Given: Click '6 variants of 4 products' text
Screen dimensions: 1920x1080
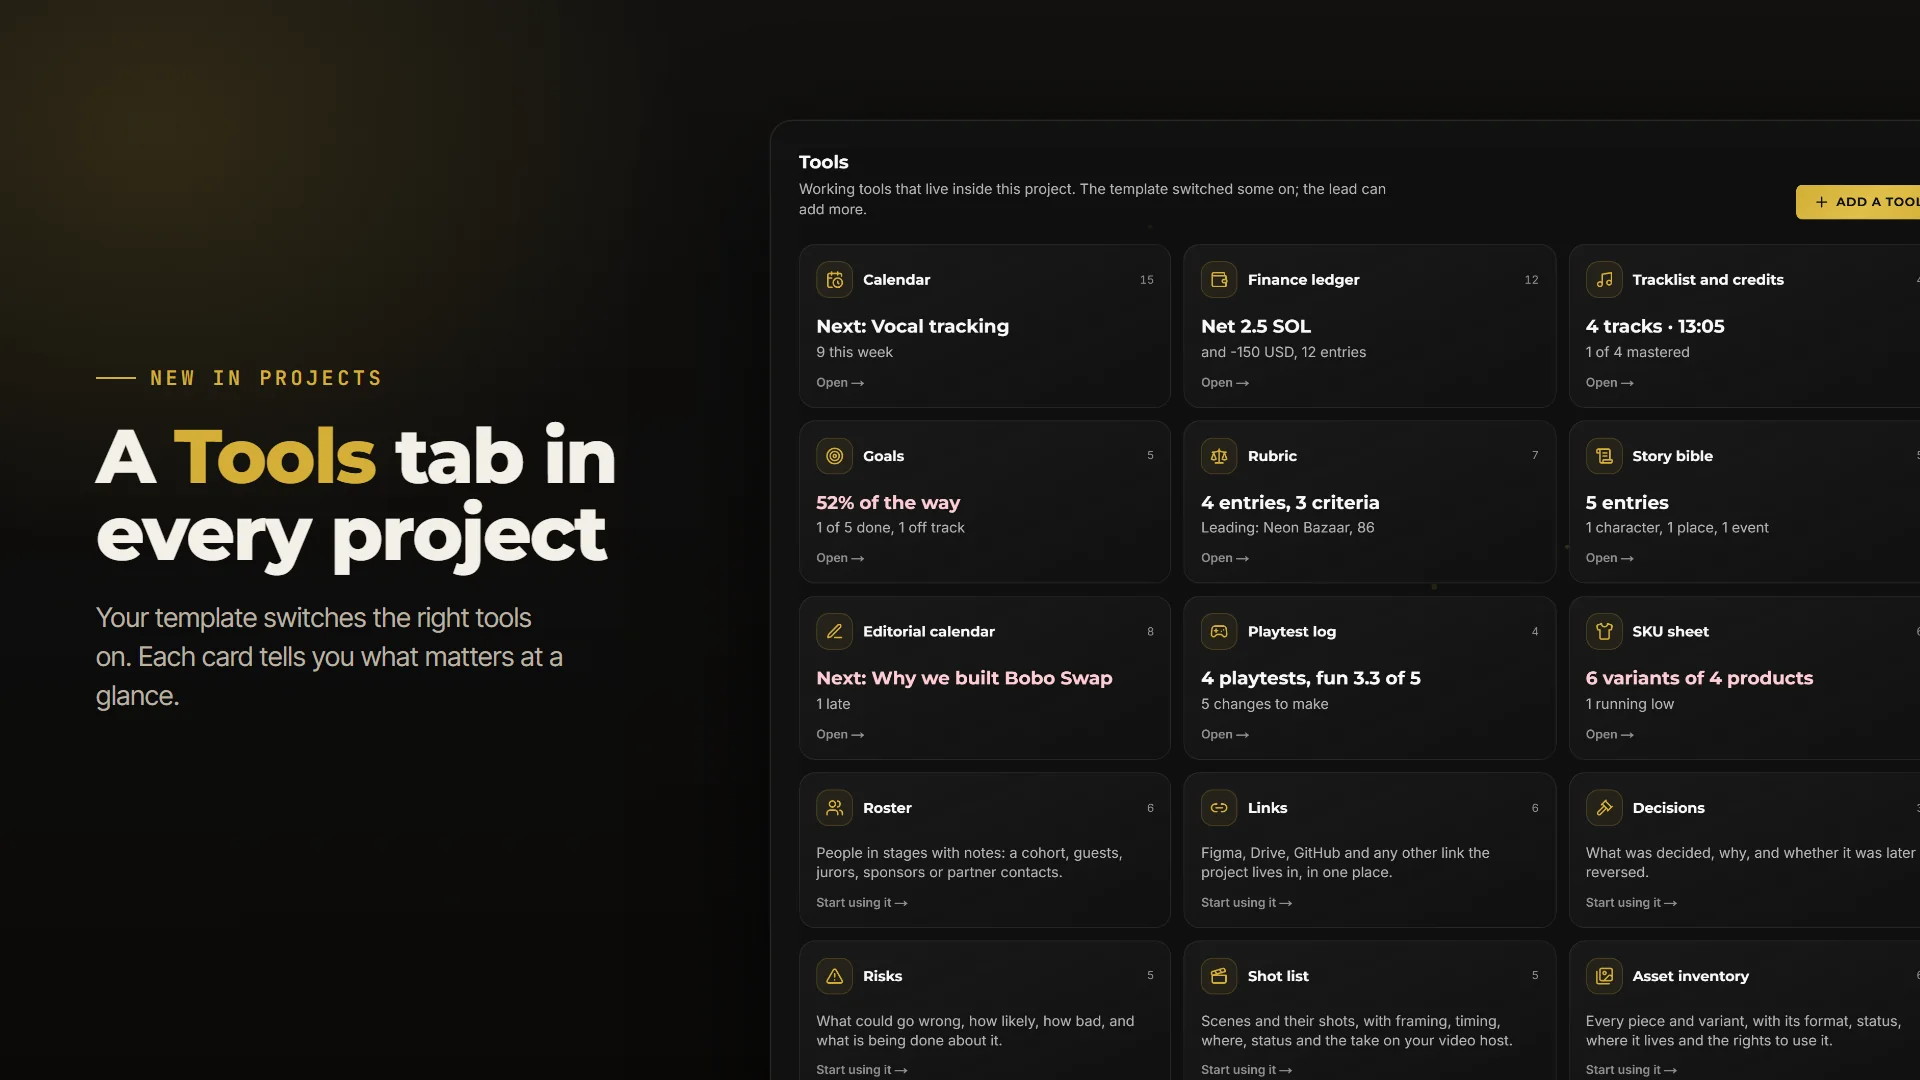Looking at the screenshot, I should 1699,679.
